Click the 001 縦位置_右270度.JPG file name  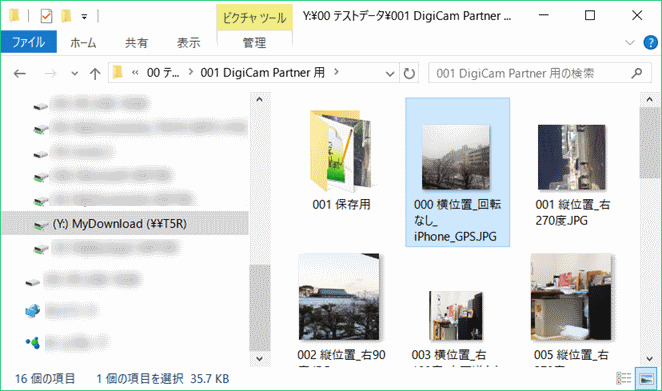coord(572,212)
